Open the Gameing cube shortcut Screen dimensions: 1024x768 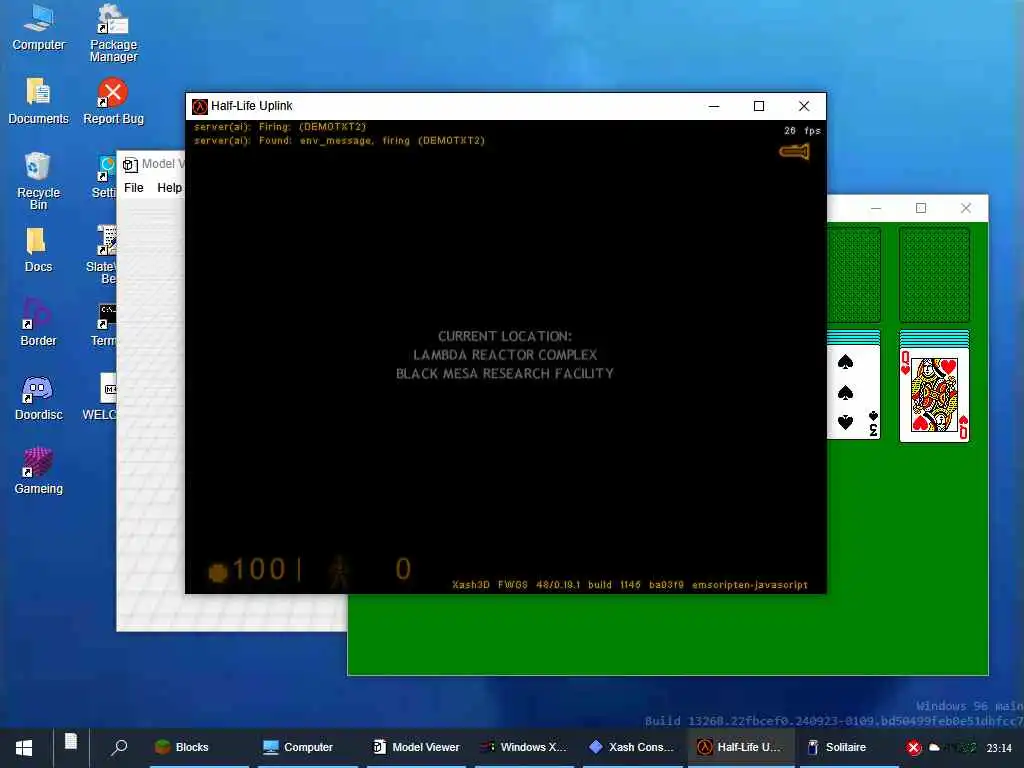tap(39, 471)
